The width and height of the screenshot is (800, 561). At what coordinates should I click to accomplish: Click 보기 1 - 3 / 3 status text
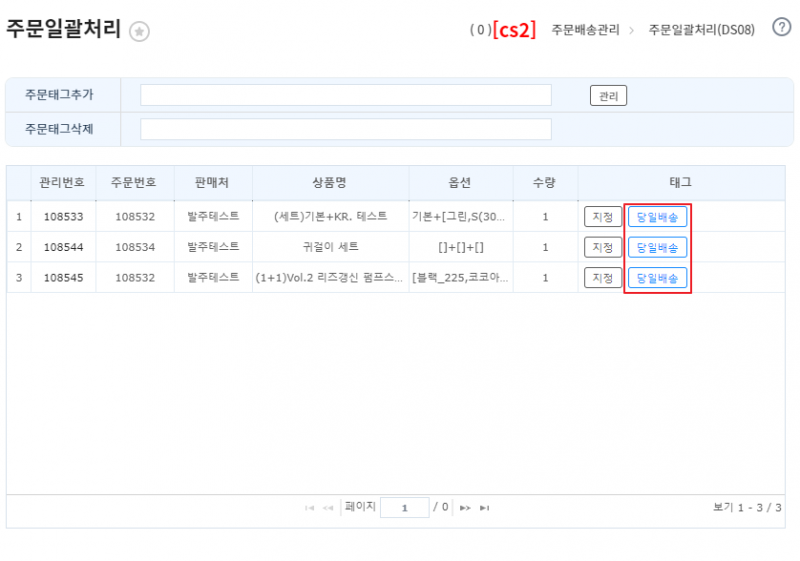point(747,507)
